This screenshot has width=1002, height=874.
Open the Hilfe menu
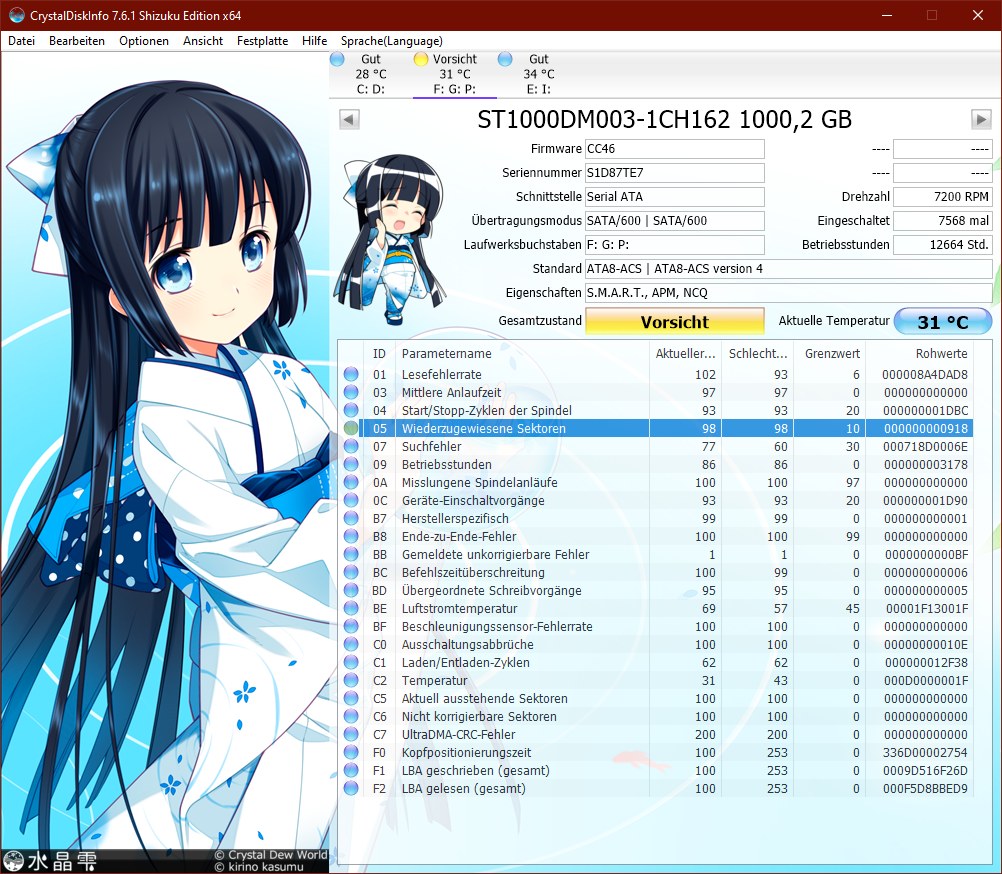[314, 41]
